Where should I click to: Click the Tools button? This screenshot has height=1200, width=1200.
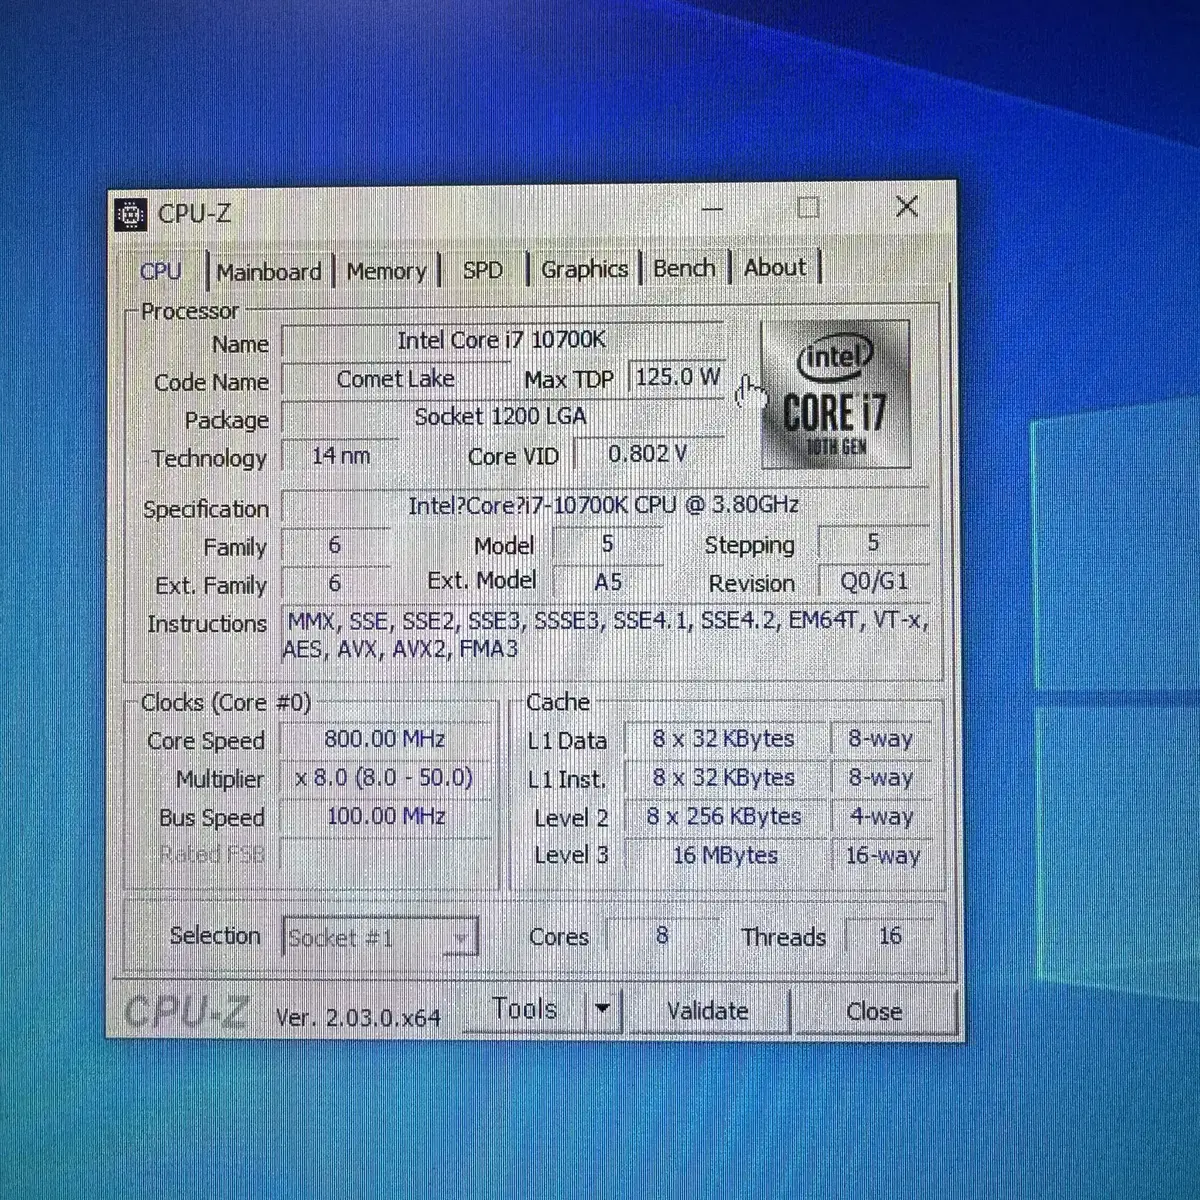tap(525, 1008)
